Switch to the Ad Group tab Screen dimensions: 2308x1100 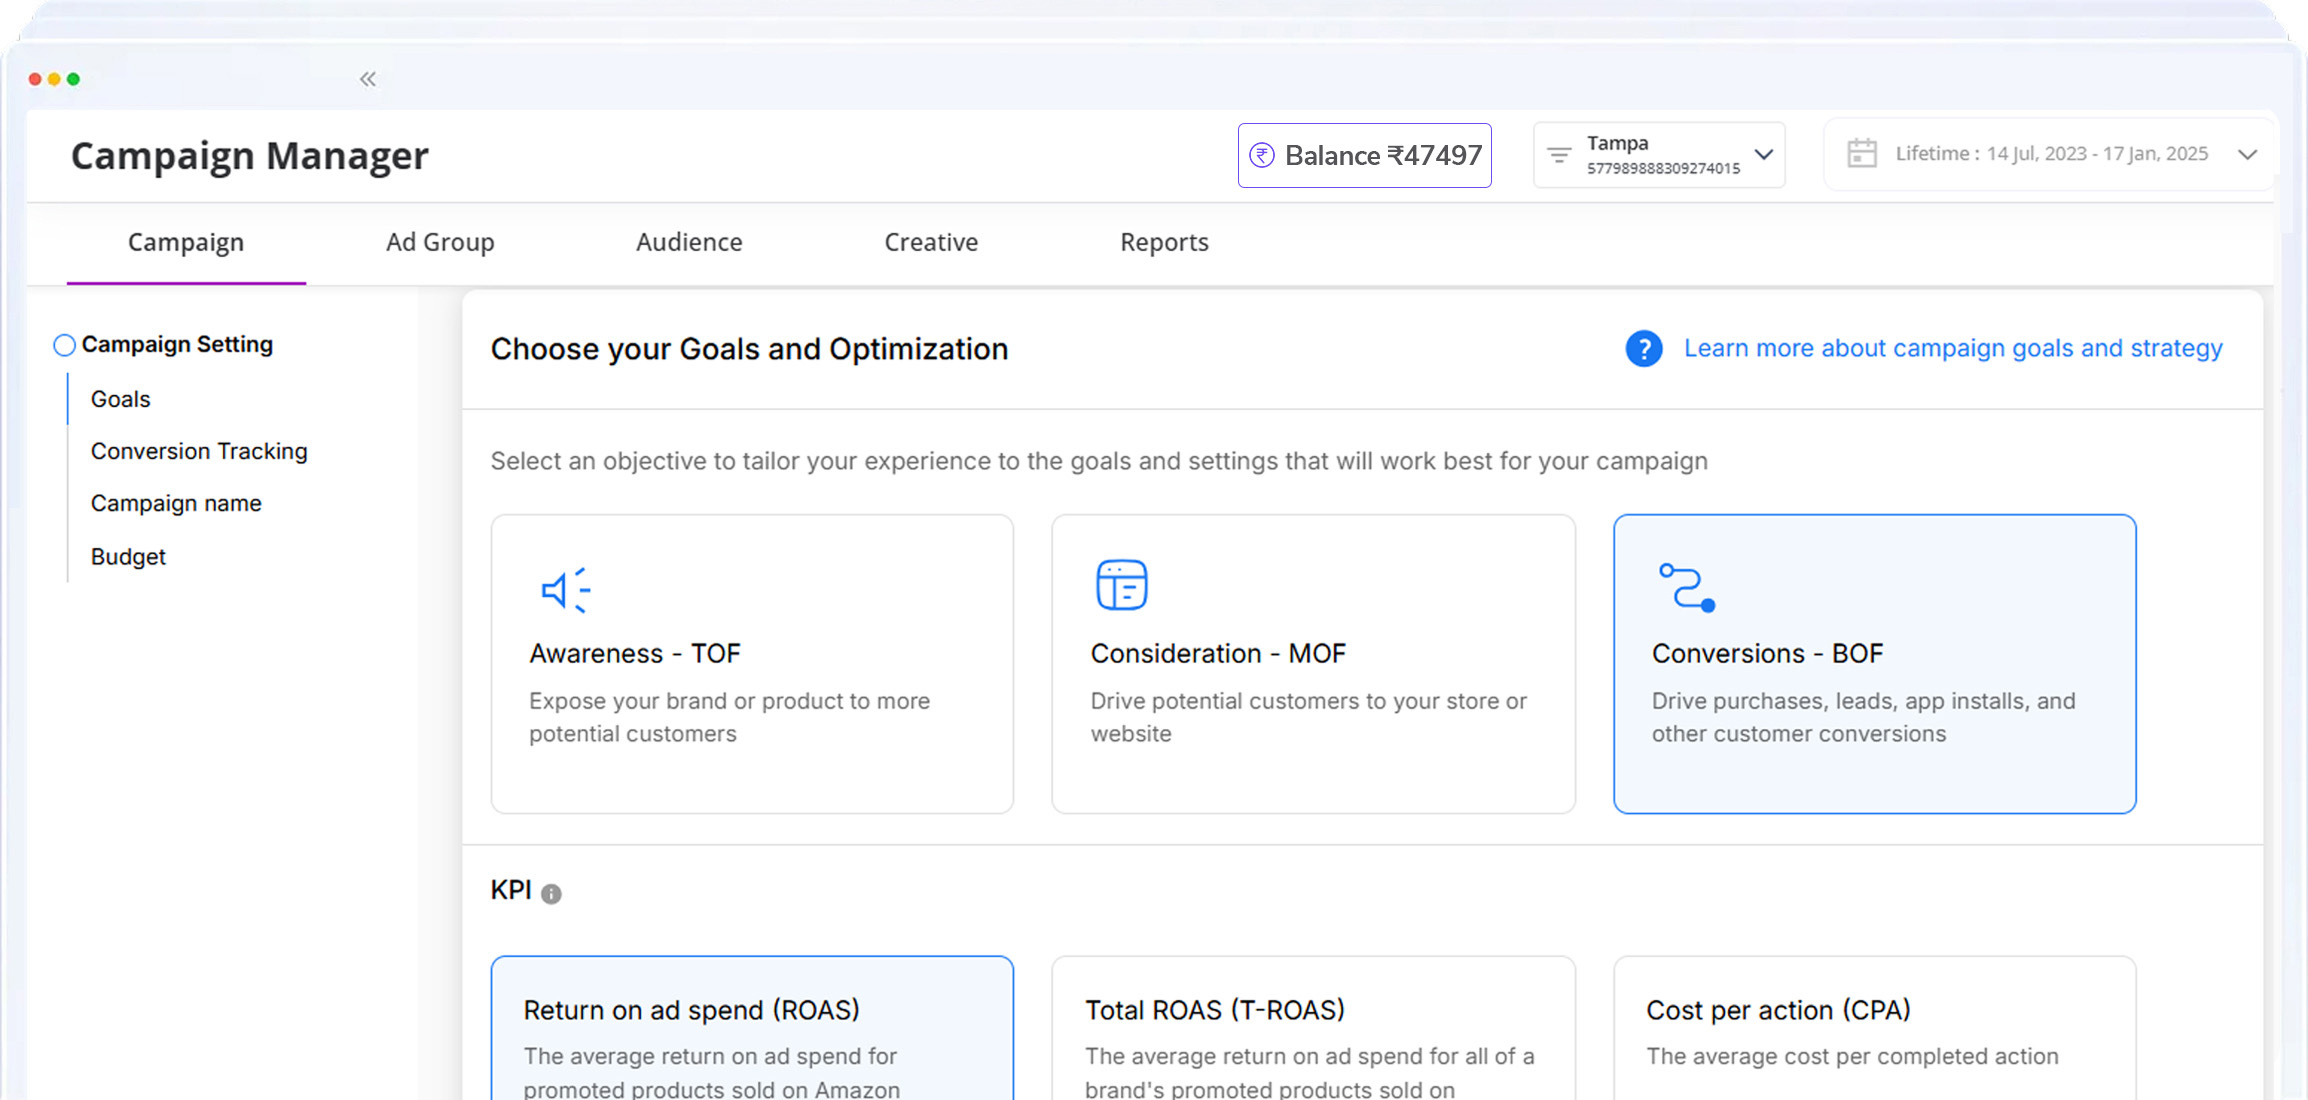[440, 242]
